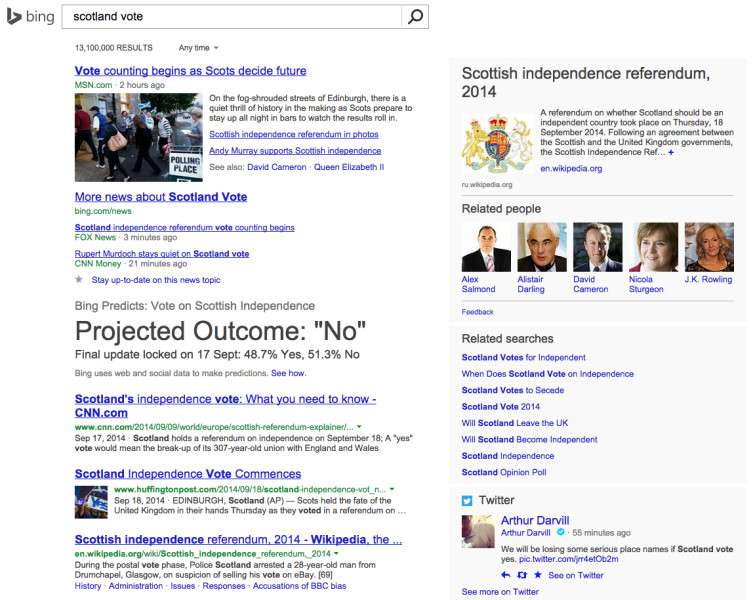Click David Cameron's photo in Related people
The image size is (755, 600).
598,247
